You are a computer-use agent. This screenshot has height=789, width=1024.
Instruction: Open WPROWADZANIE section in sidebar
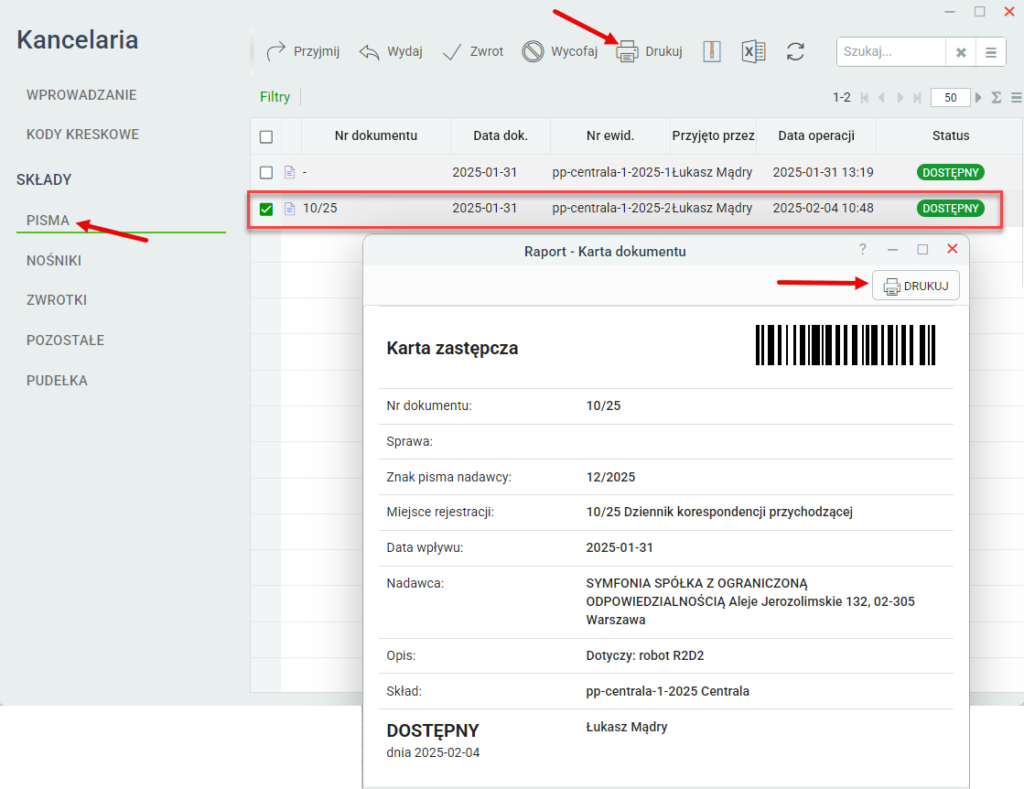(x=82, y=95)
